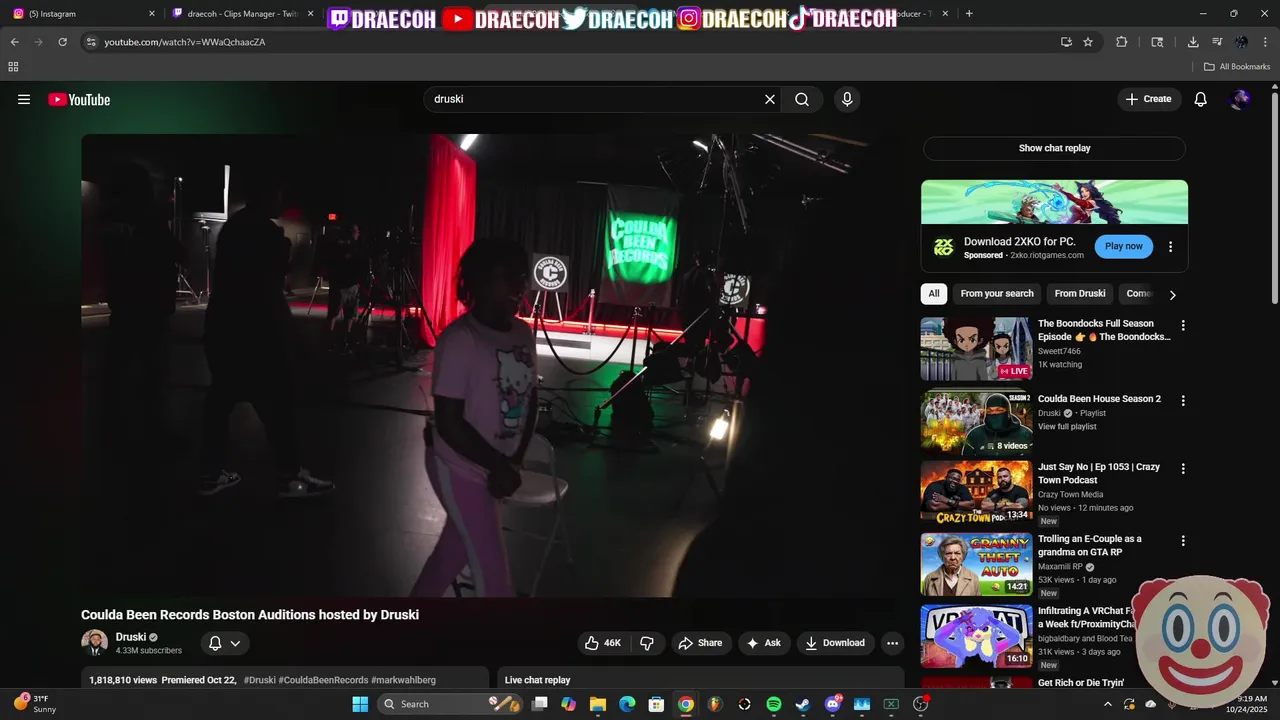The height and width of the screenshot is (720, 1280).
Task: Select the All filter chip
Action: tap(933, 293)
